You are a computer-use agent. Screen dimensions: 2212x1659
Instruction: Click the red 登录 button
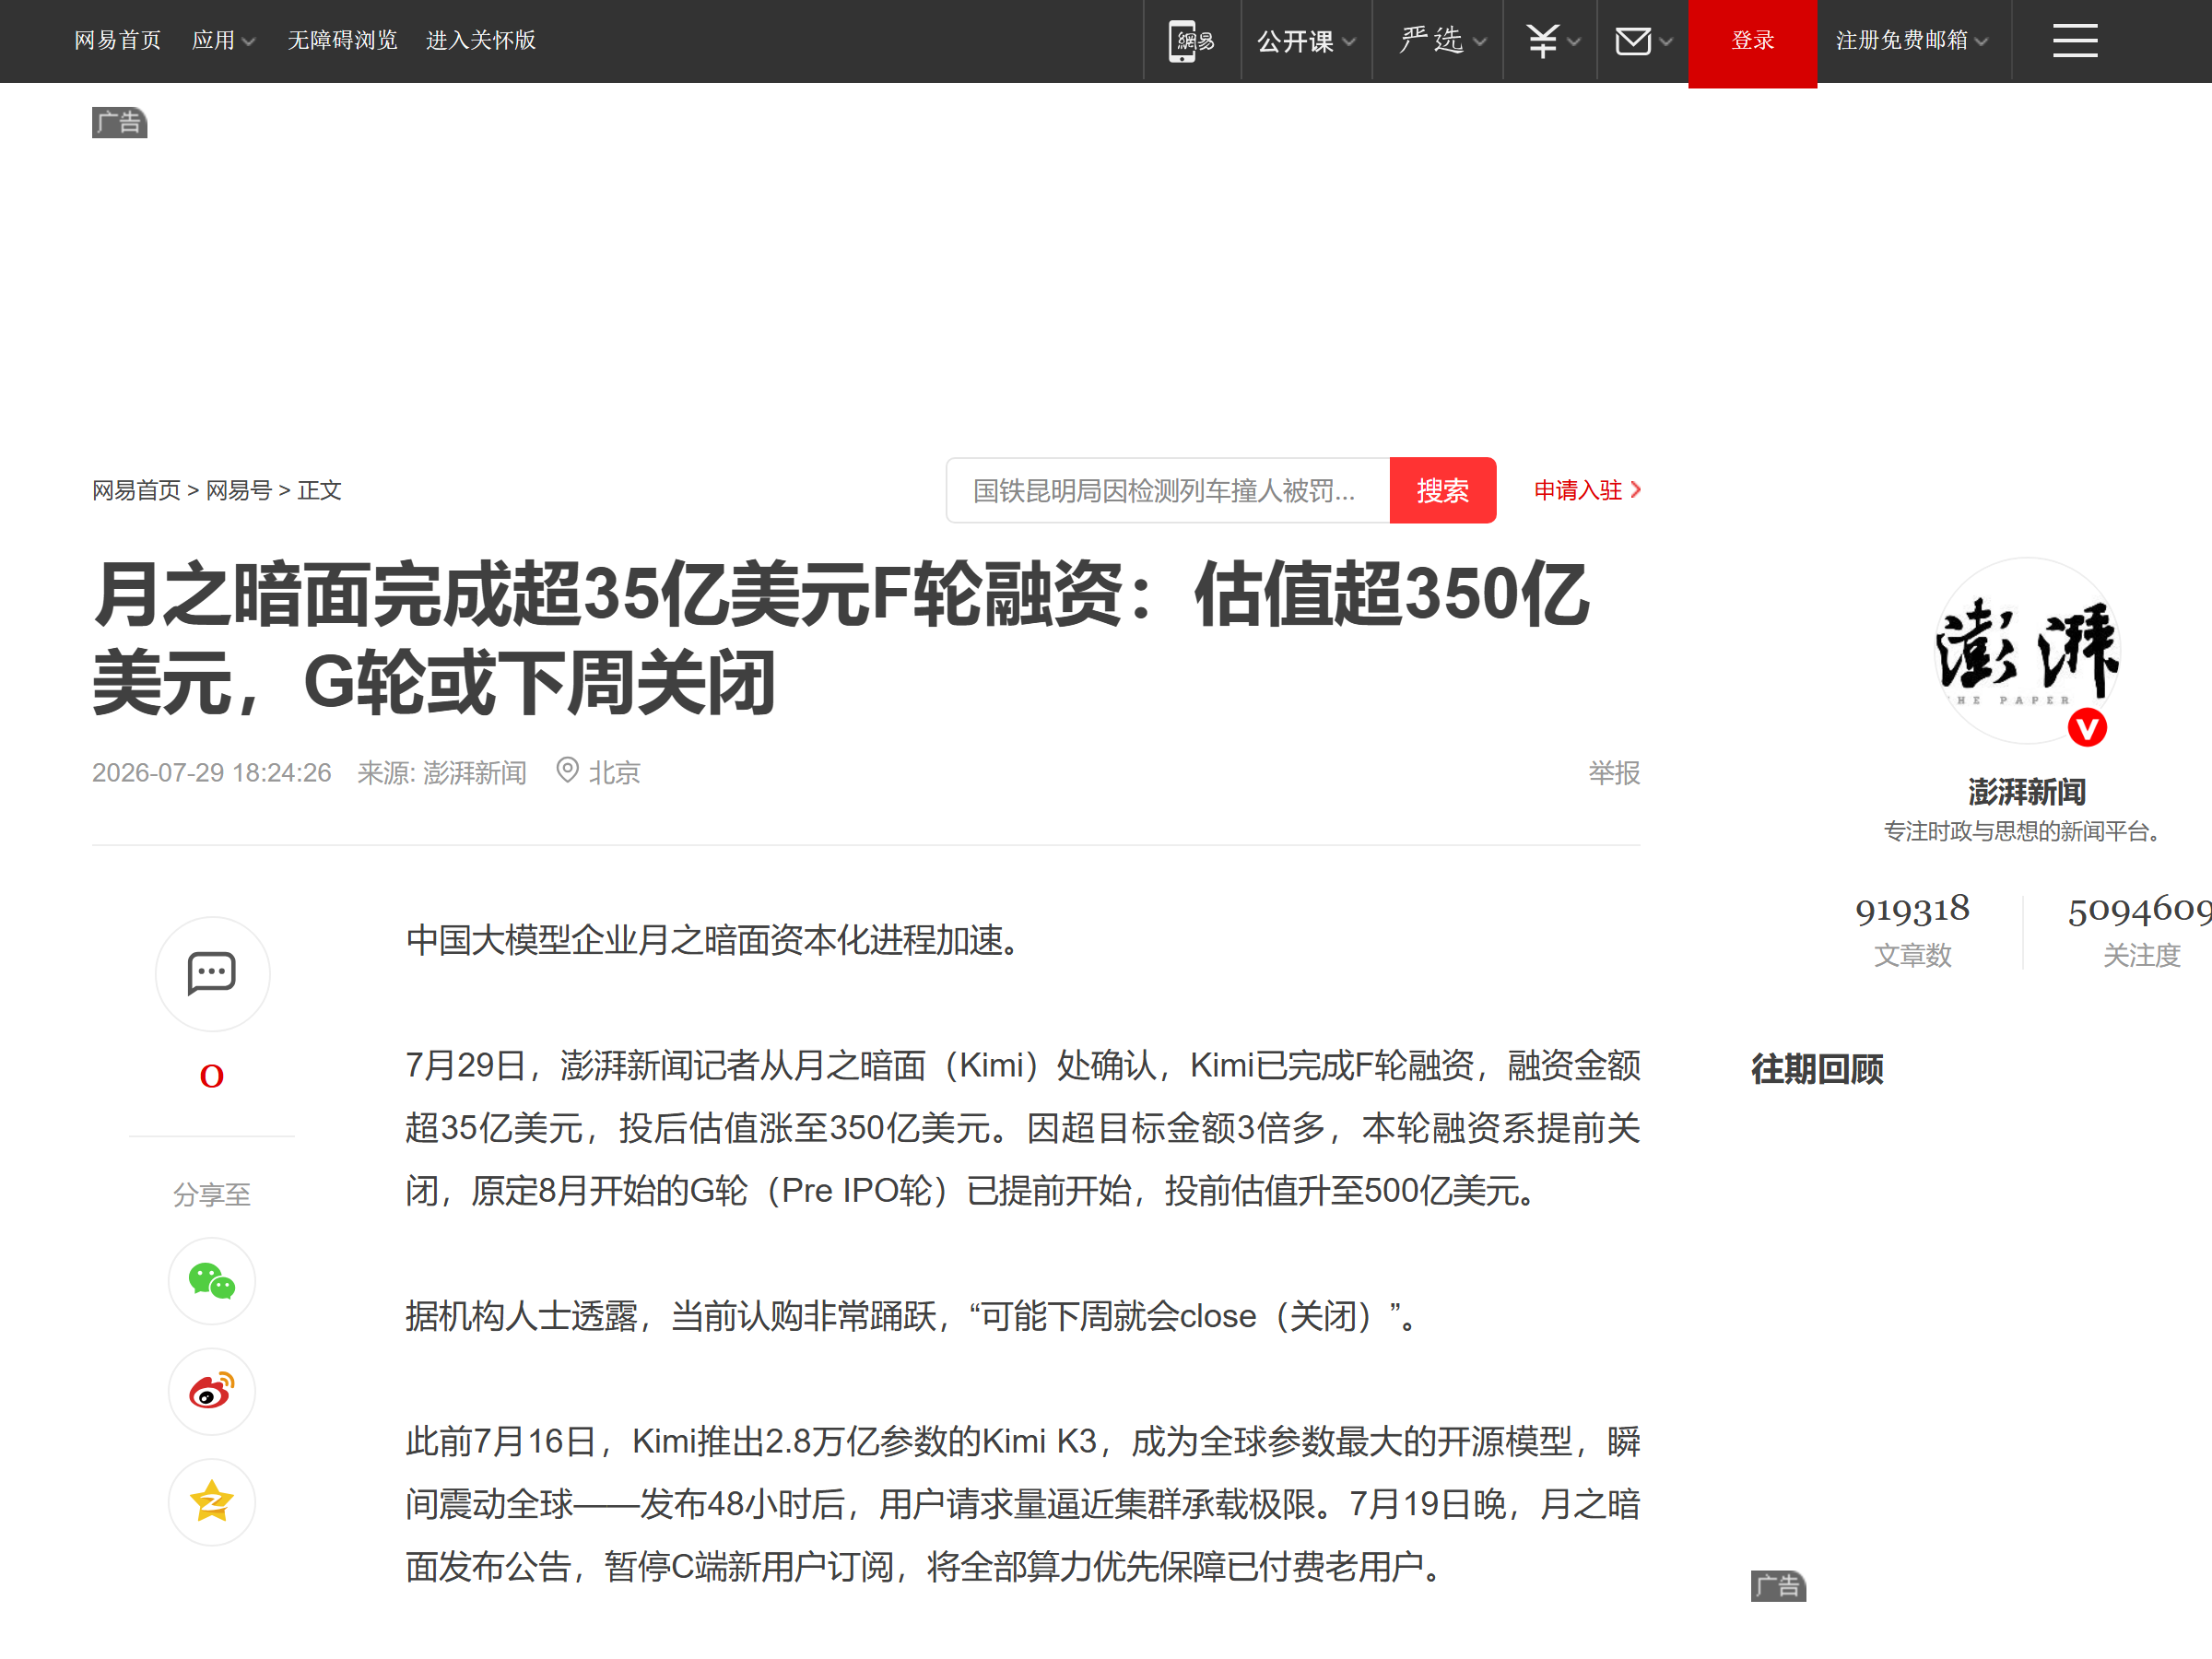click(1752, 44)
